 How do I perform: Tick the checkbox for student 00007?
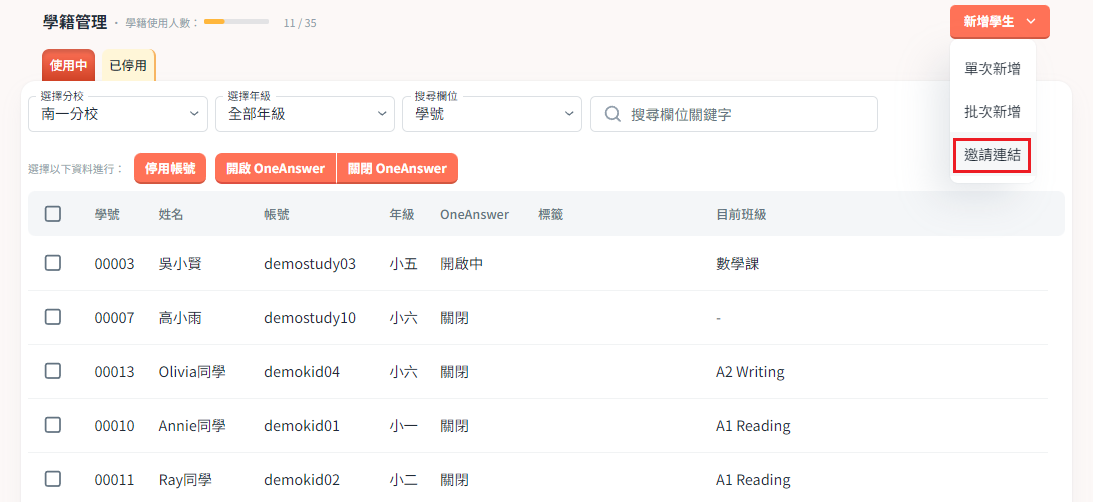[x=52, y=317]
